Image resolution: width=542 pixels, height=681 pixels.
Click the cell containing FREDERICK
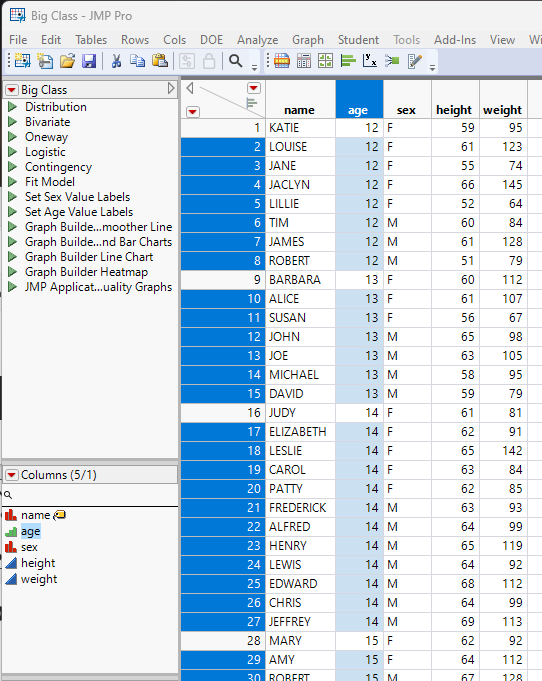pyautogui.click(x=300, y=508)
